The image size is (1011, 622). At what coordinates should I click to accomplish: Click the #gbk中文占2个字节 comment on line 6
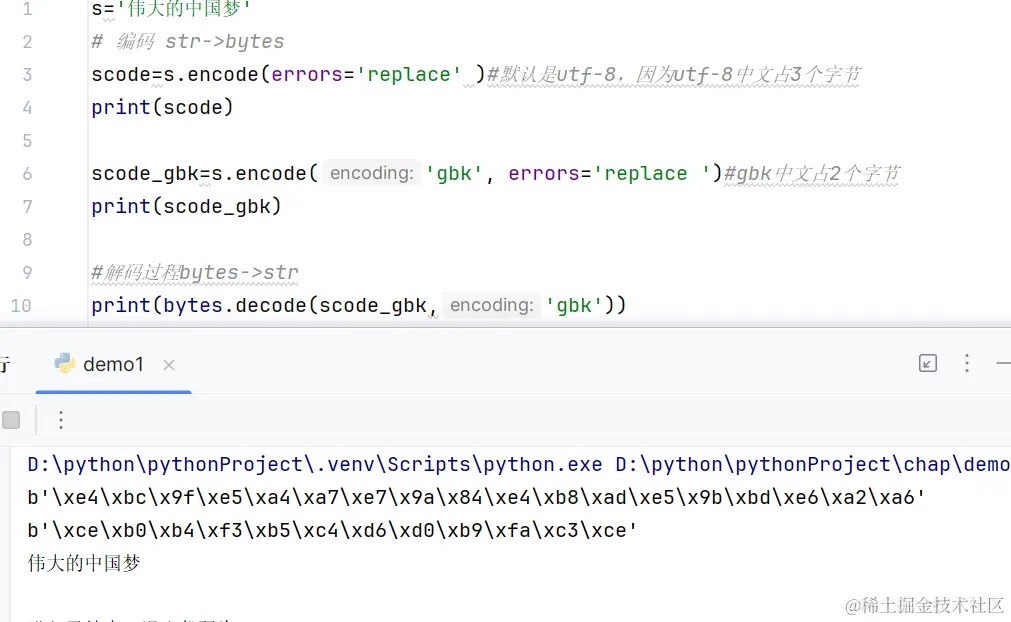point(812,173)
